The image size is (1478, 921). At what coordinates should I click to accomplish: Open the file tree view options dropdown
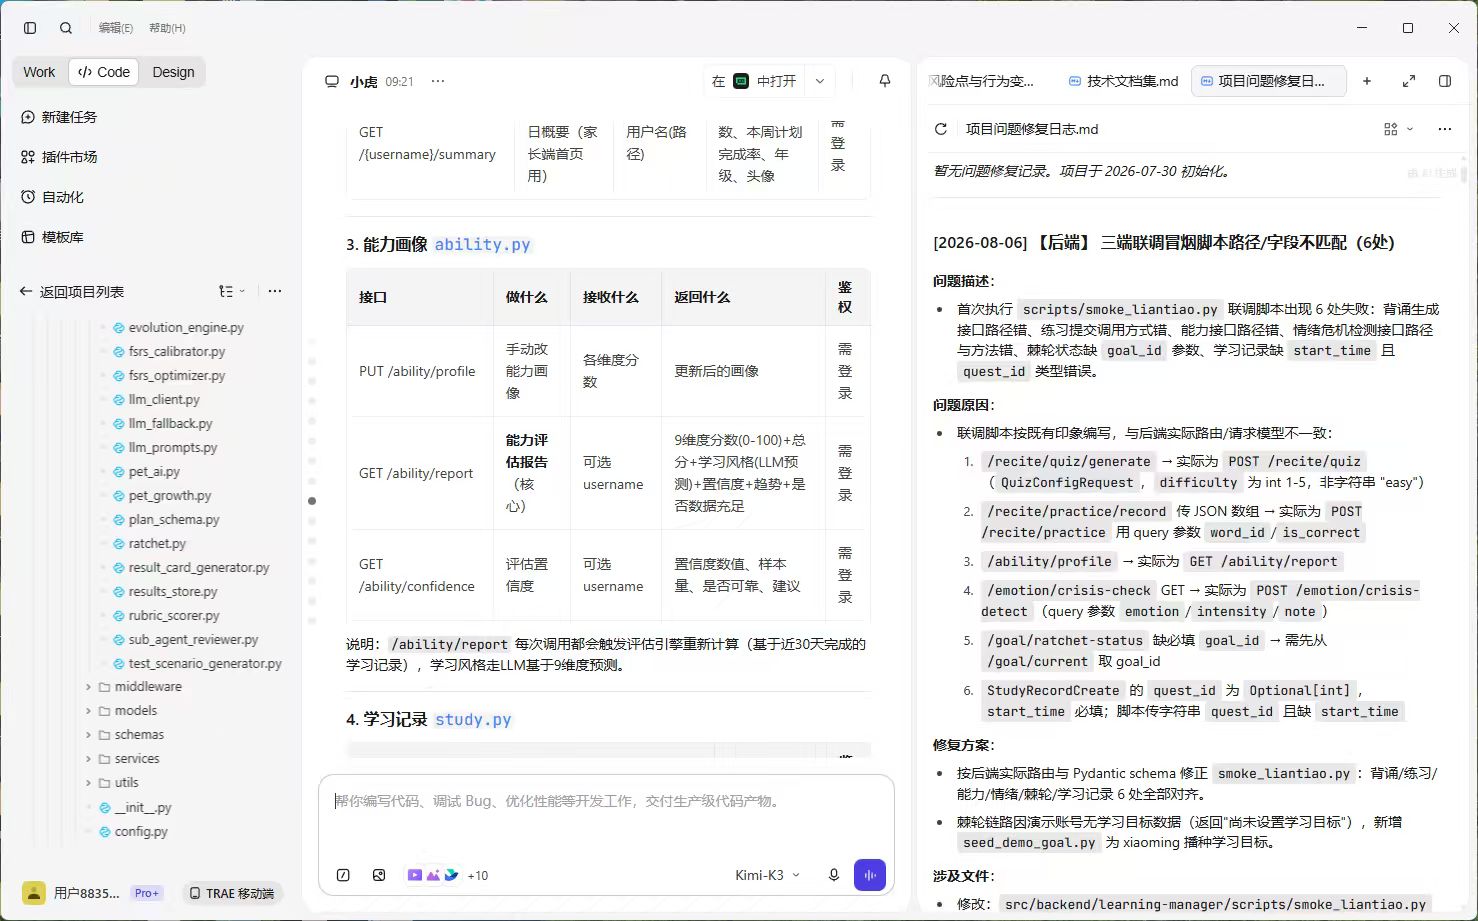pyautogui.click(x=232, y=292)
